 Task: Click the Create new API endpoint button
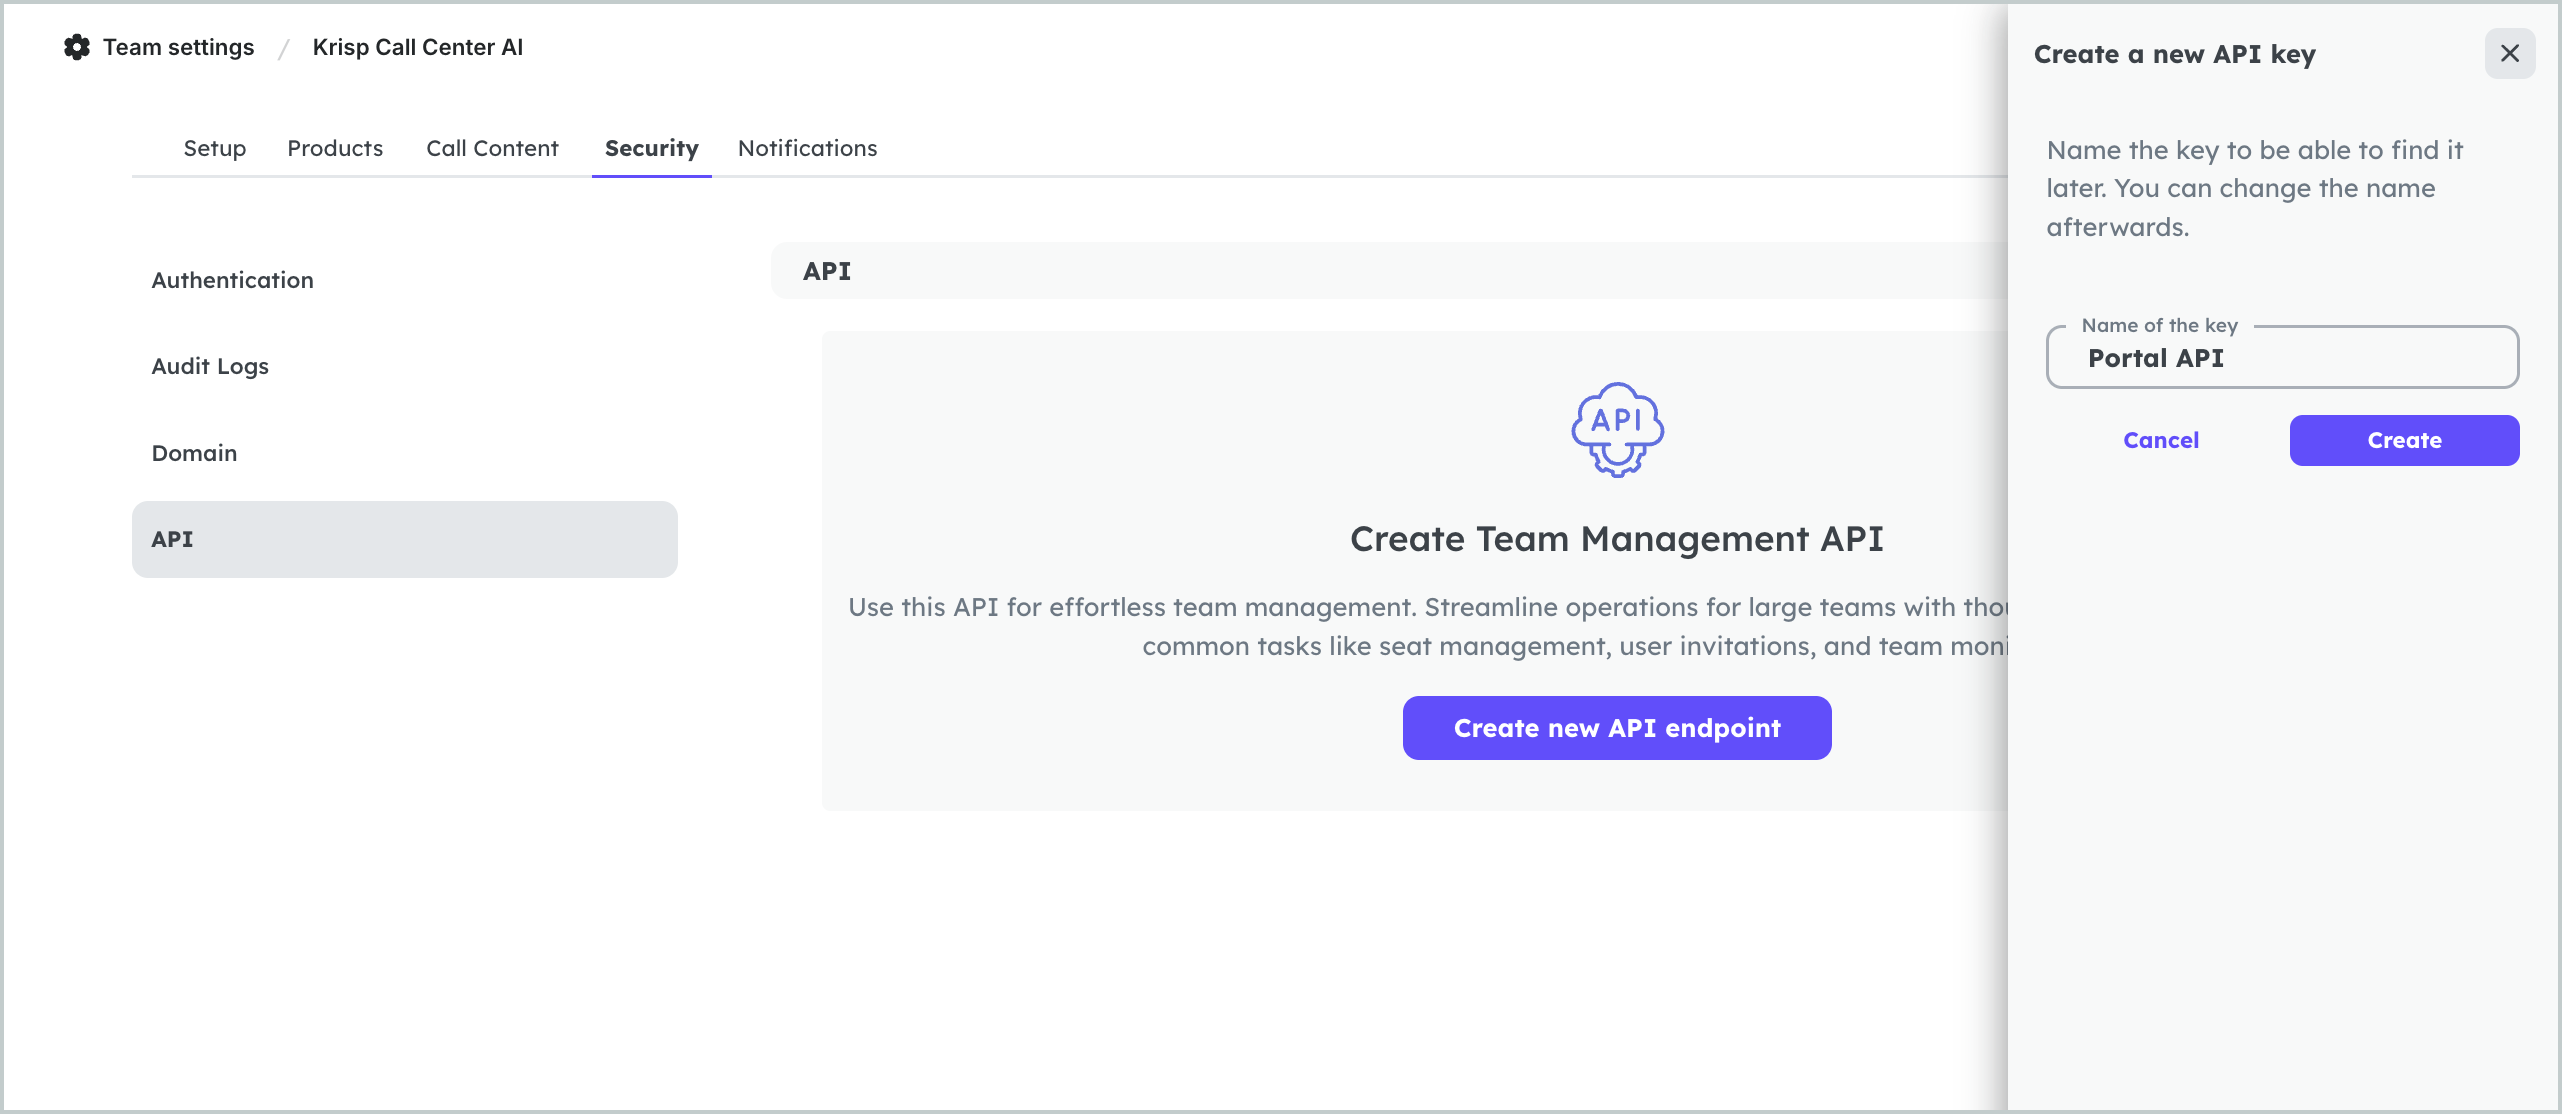(x=1616, y=728)
